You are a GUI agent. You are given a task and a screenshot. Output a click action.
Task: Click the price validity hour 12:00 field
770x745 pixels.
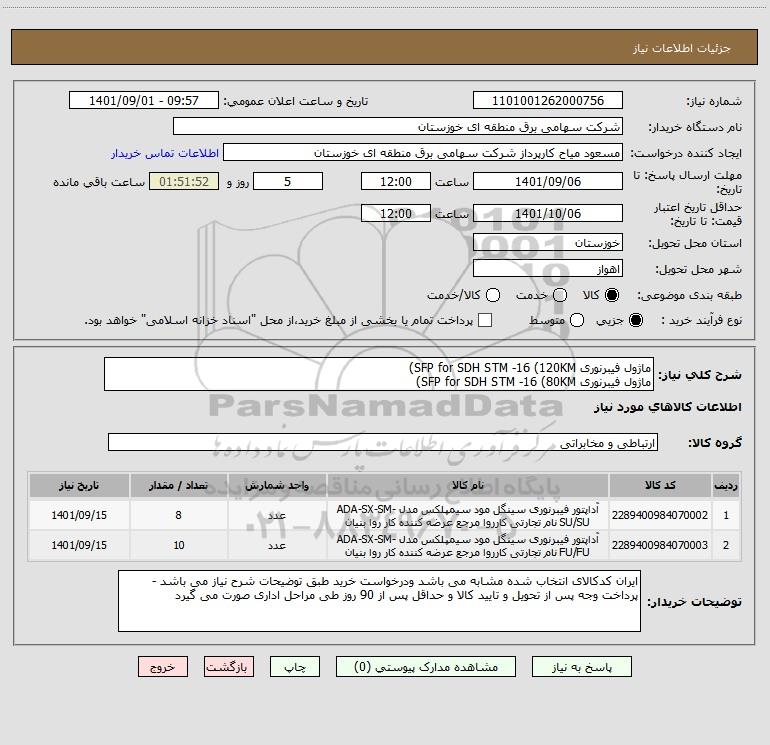[x=396, y=213]
